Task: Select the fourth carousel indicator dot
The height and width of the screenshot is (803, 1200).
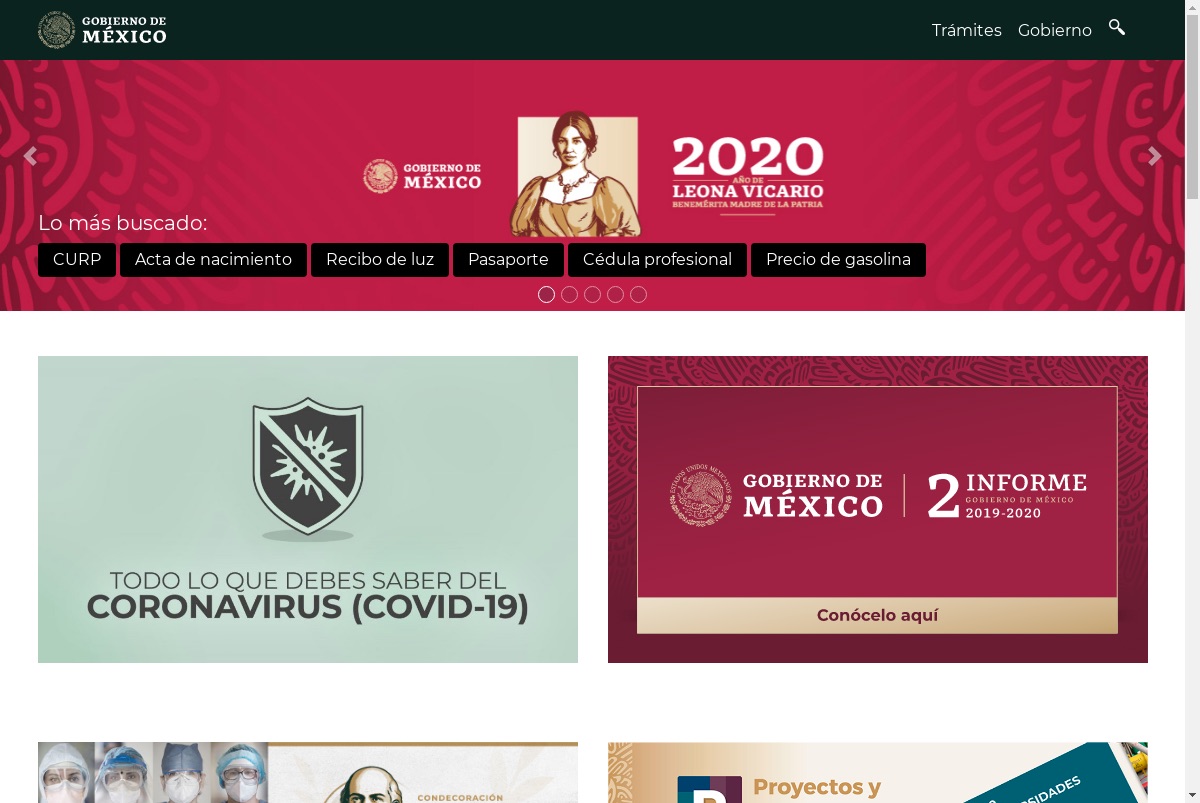Action: point(615,294)
